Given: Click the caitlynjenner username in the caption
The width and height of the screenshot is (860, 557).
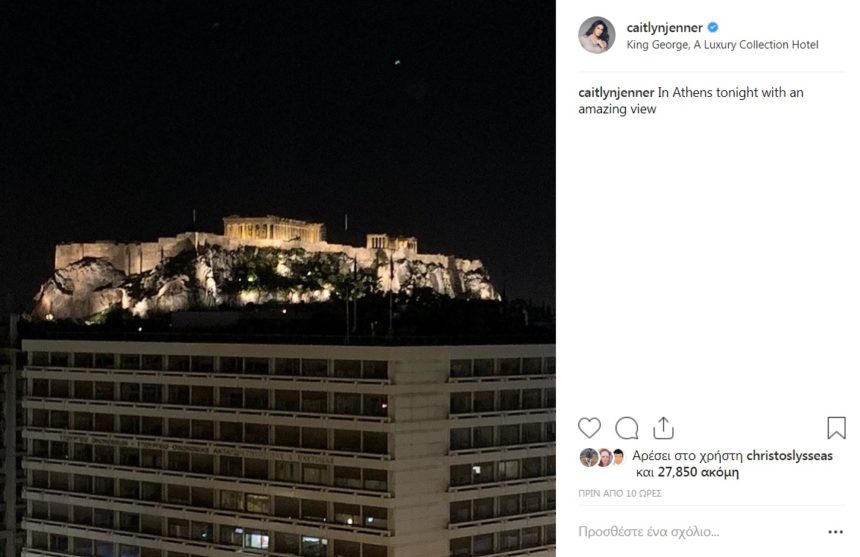Looking at the screenshot, I should [616, 93].
